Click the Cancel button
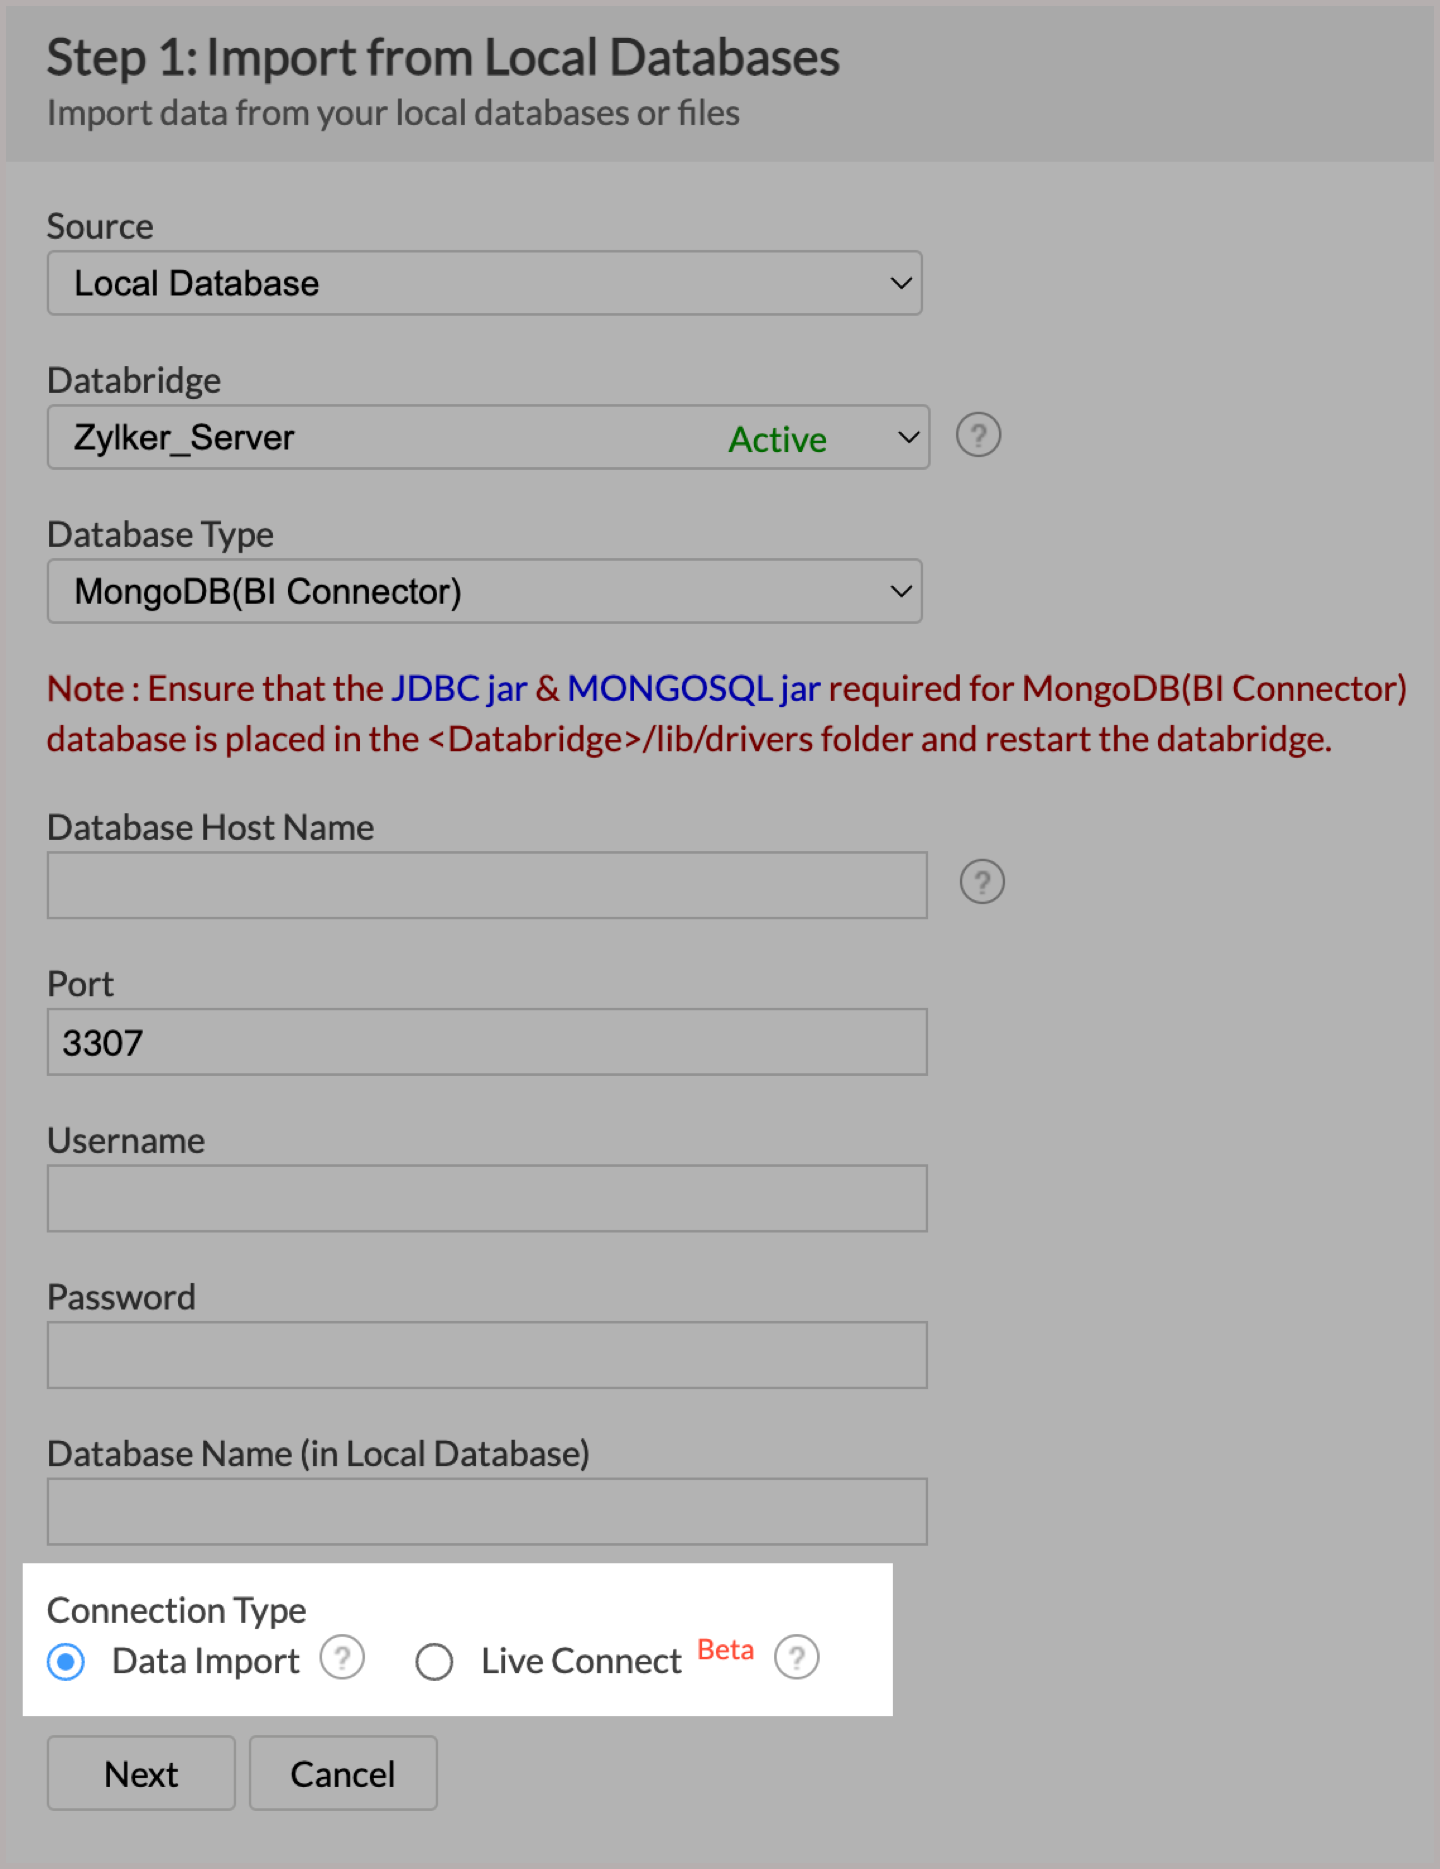This screenshot has width=1440, height=1869. pos(342,1774)
